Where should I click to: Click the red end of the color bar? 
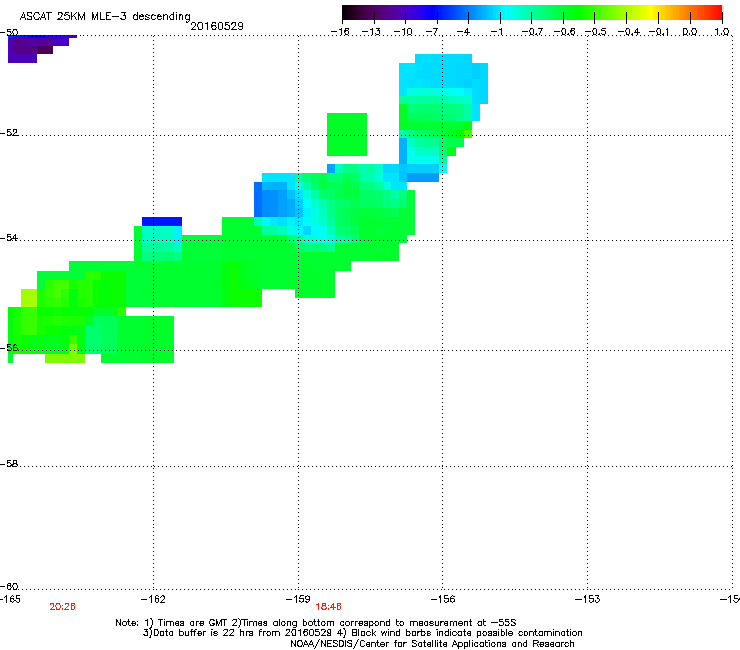click(x=717, y=12)
